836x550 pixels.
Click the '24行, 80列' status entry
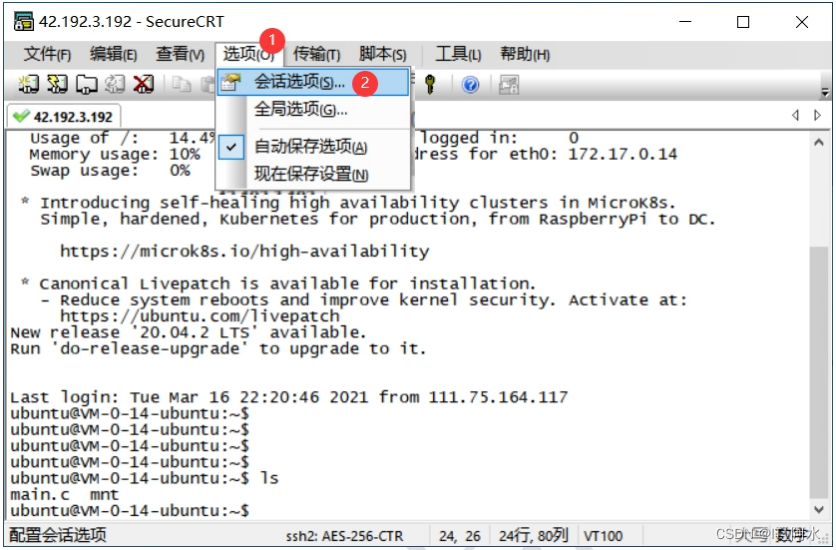coord(533,535)
